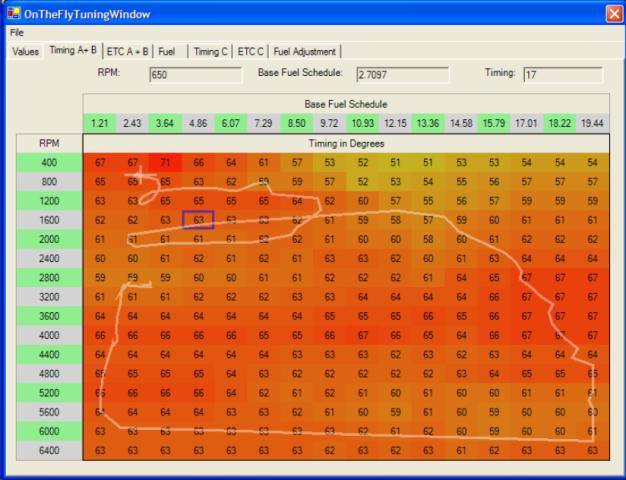Click the Timing field showing 17

[x=562, y=74]
